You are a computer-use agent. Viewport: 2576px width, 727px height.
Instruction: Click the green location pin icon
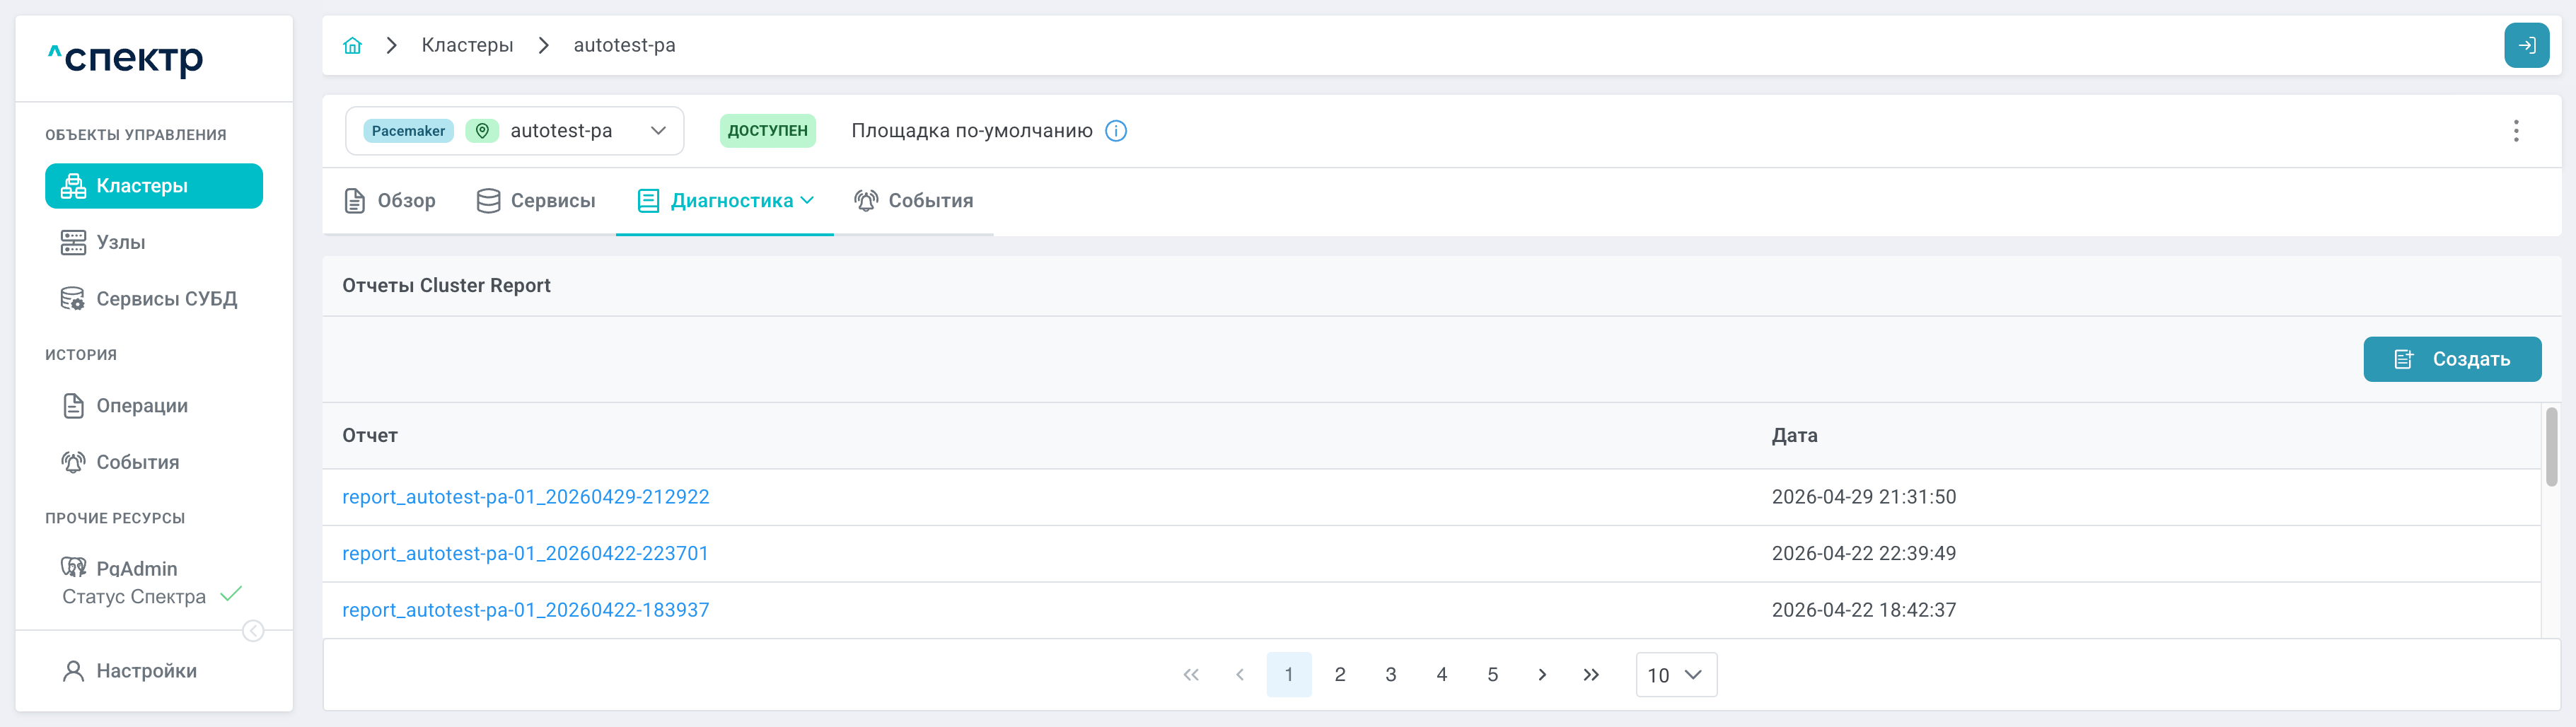click(482, 131)
